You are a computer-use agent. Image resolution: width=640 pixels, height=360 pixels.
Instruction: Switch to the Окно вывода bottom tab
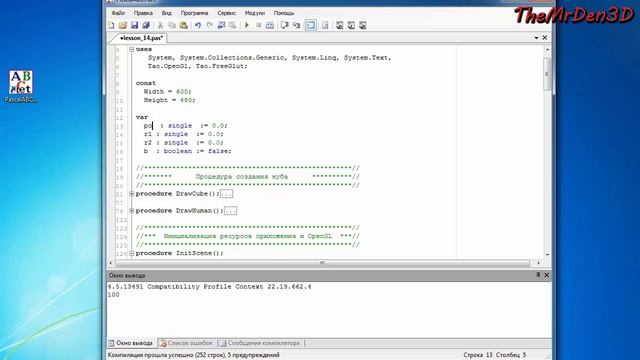pyautogui.click(x=131, y=343)
